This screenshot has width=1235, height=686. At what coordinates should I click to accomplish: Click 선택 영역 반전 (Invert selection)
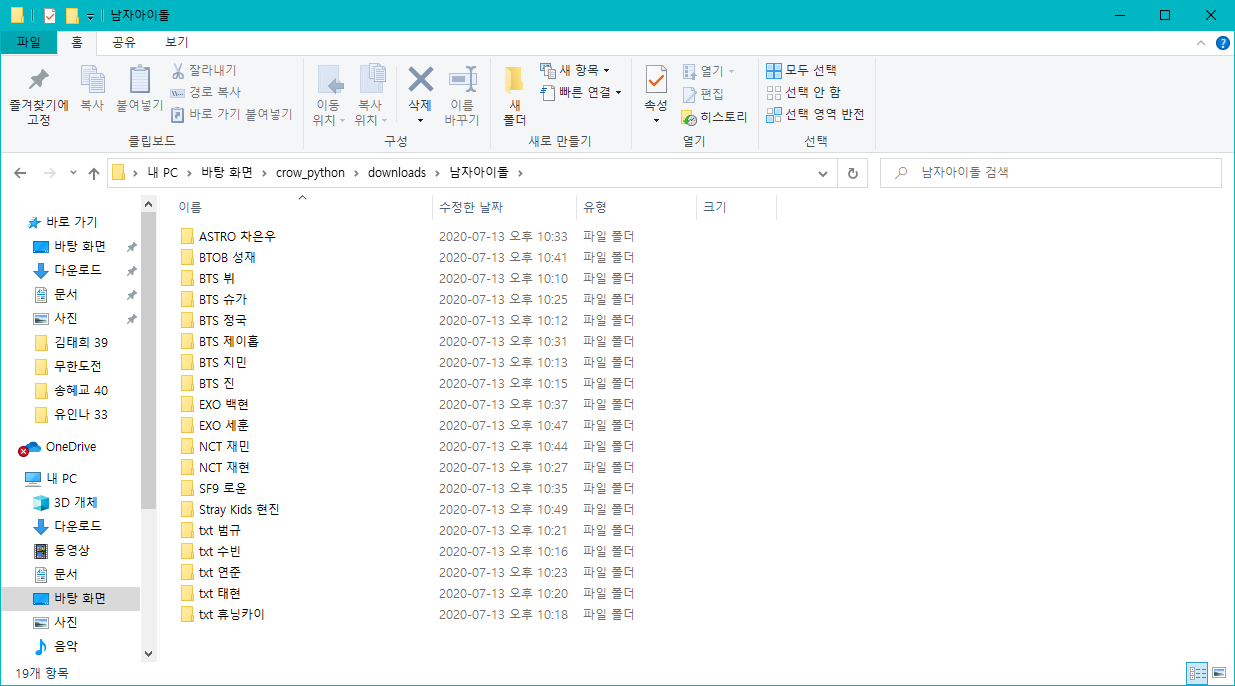[x=815, y=114]
